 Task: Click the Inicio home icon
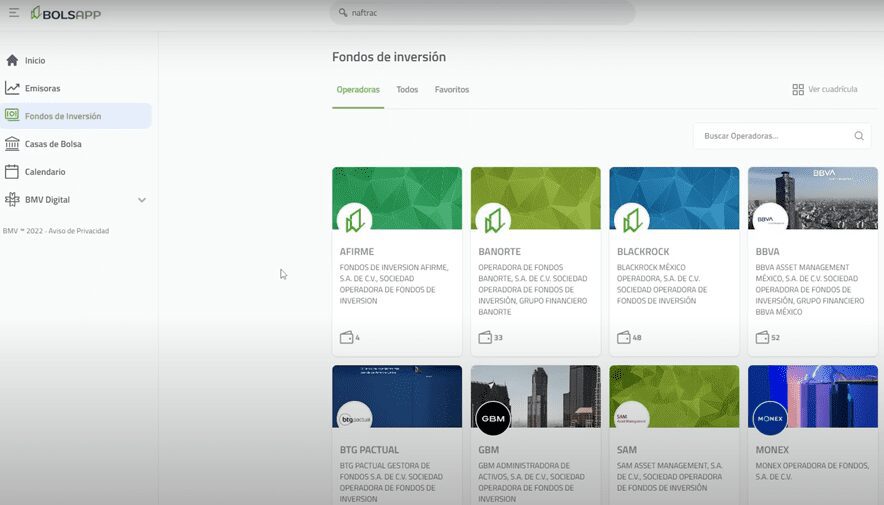12,60
